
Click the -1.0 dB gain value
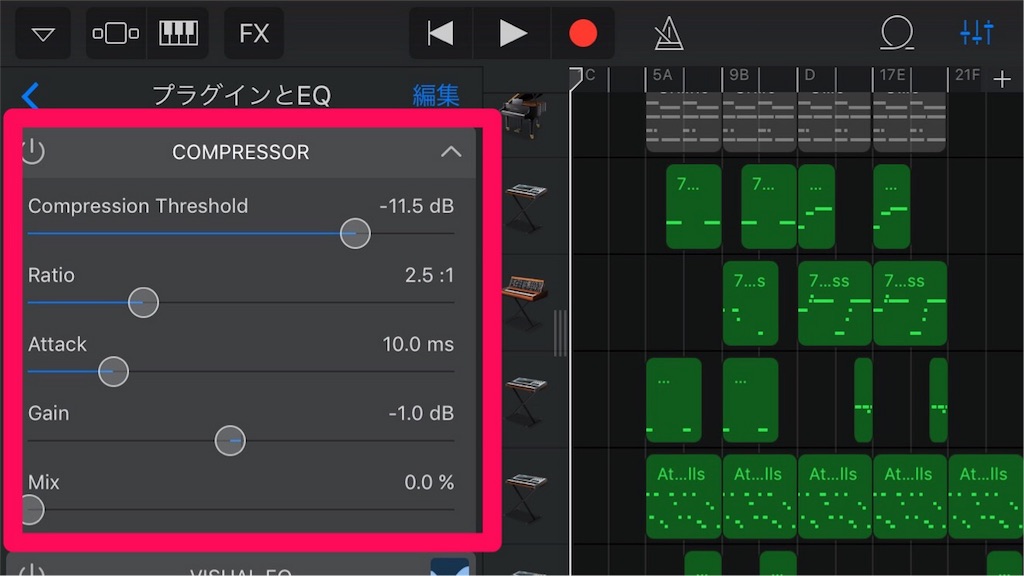click(x=421, y=413)
